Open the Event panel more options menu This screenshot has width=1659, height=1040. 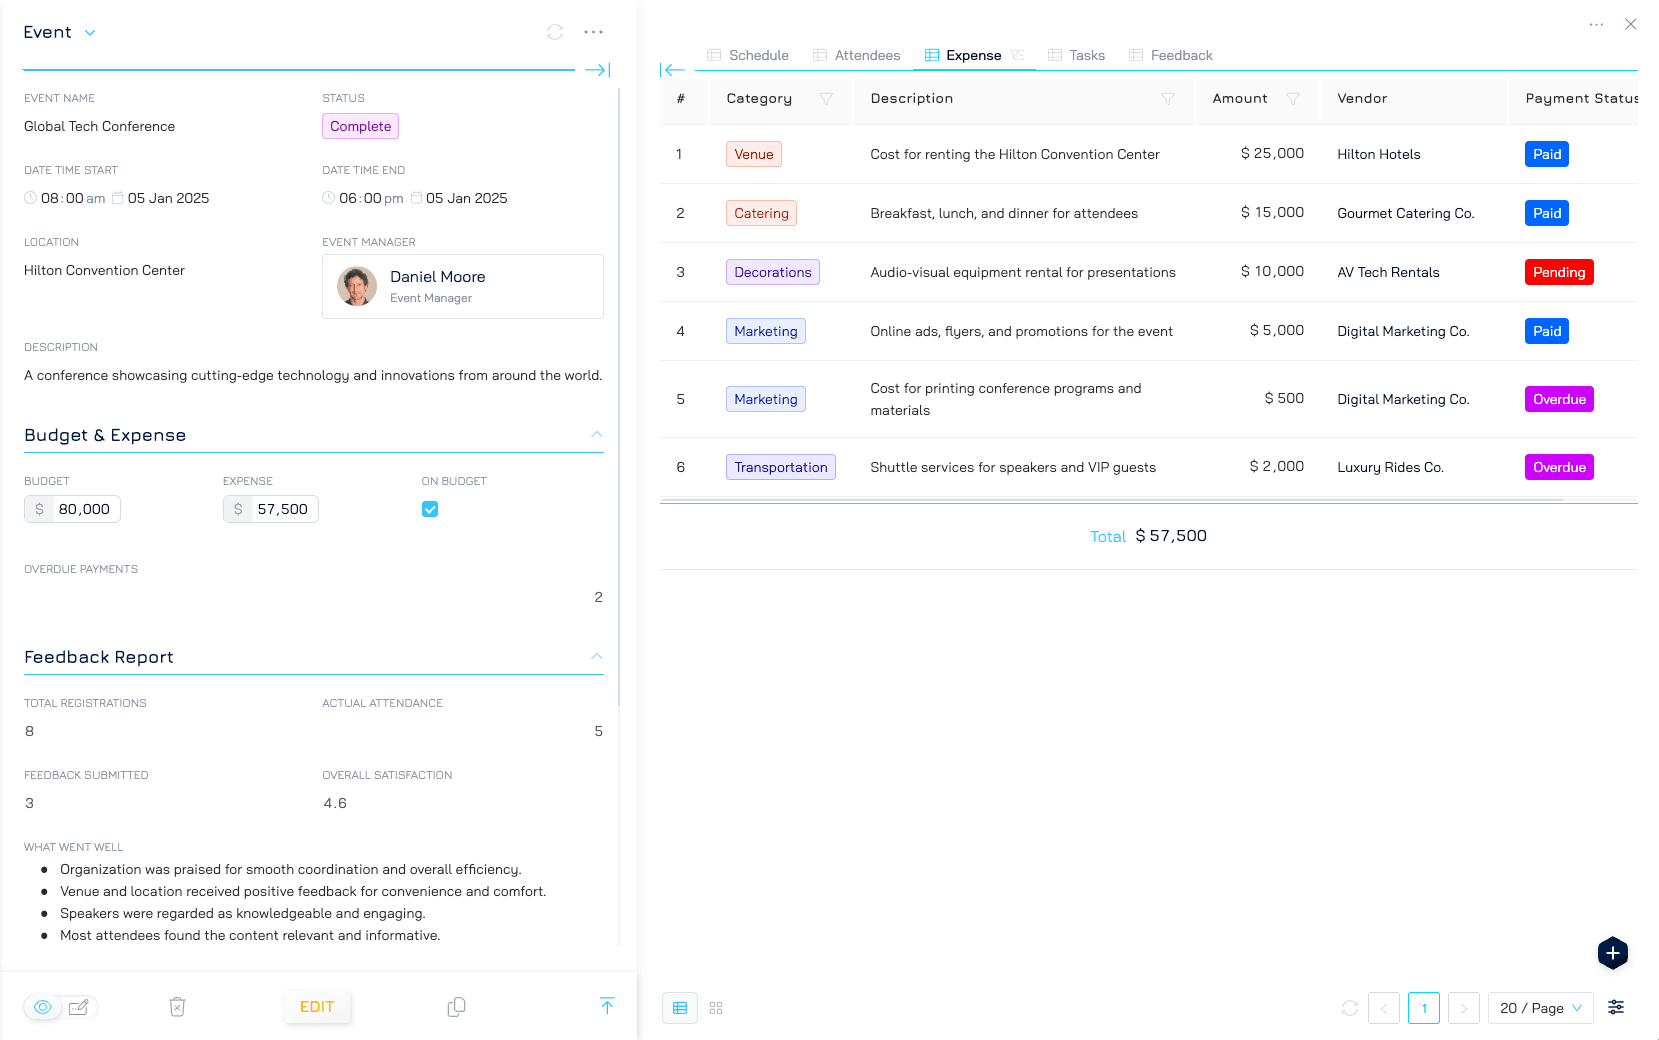(x=593, y=32)
